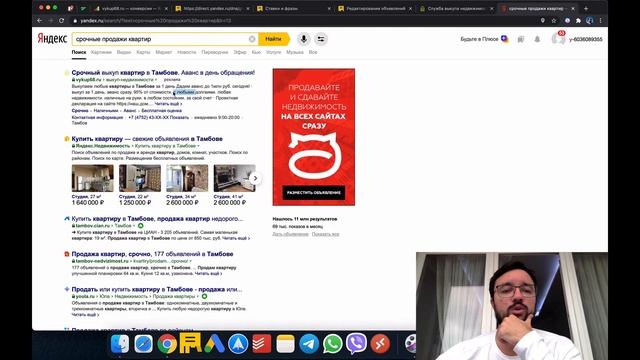Click Бесплатная оценка quick link
The image size is (640, 360).
click(162, 111)
